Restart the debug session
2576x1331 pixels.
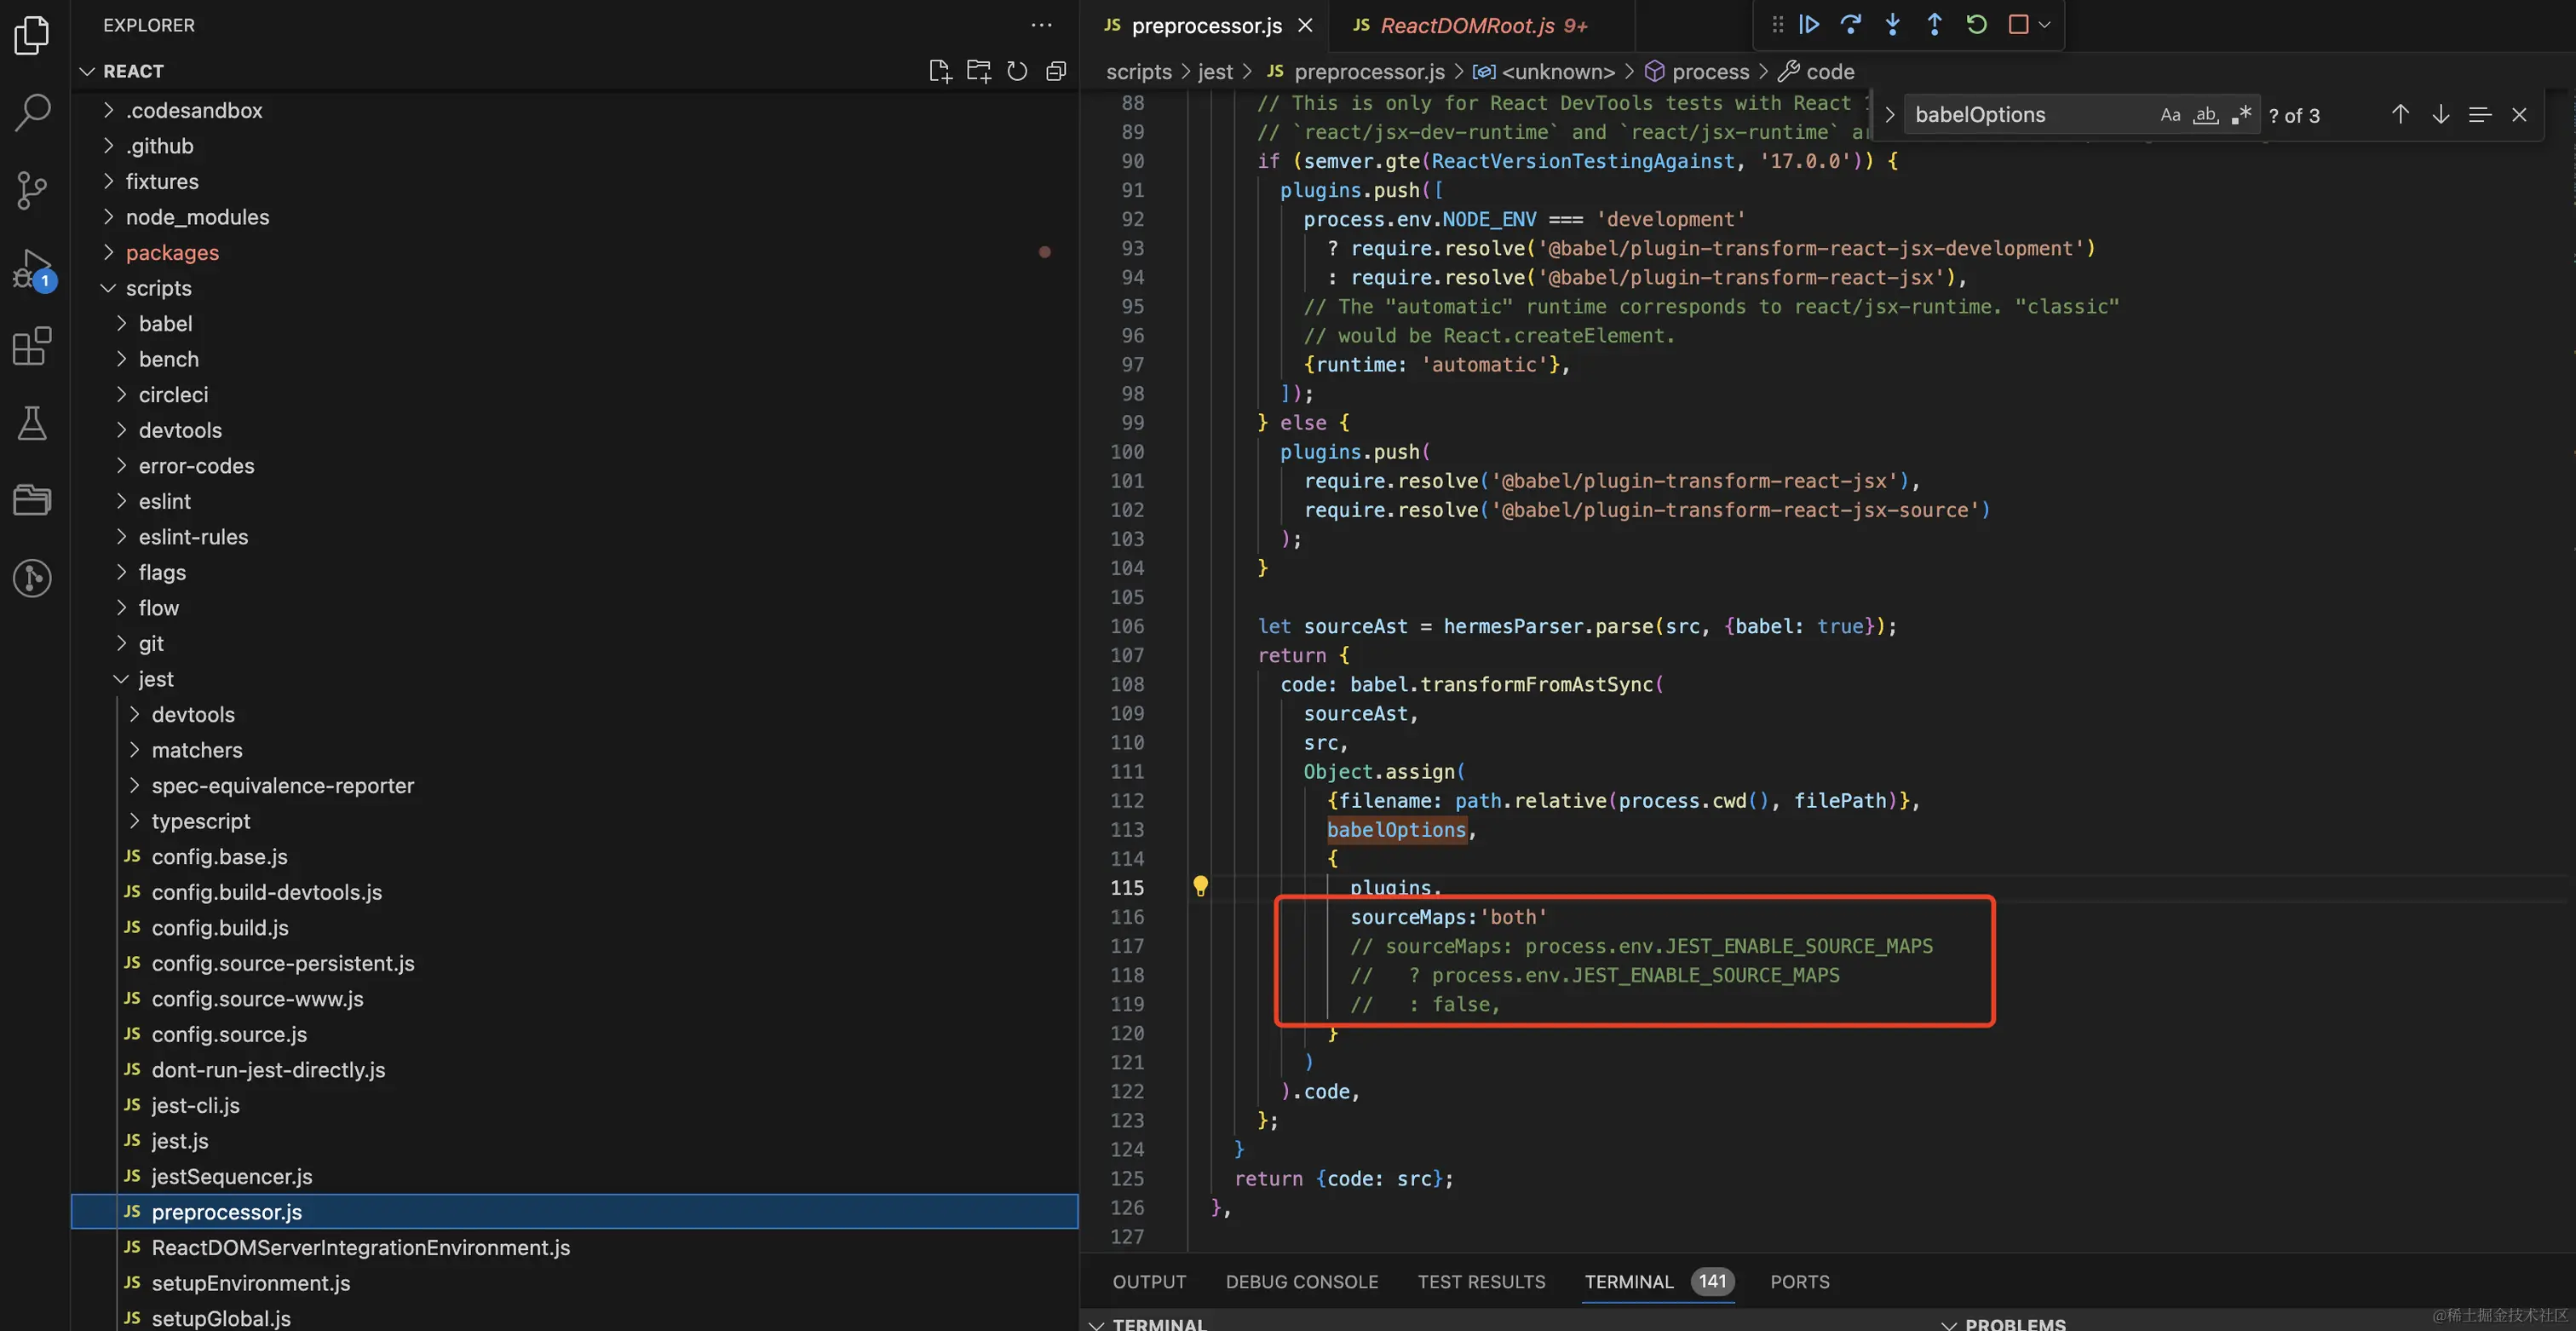[x=1976, y=24]
